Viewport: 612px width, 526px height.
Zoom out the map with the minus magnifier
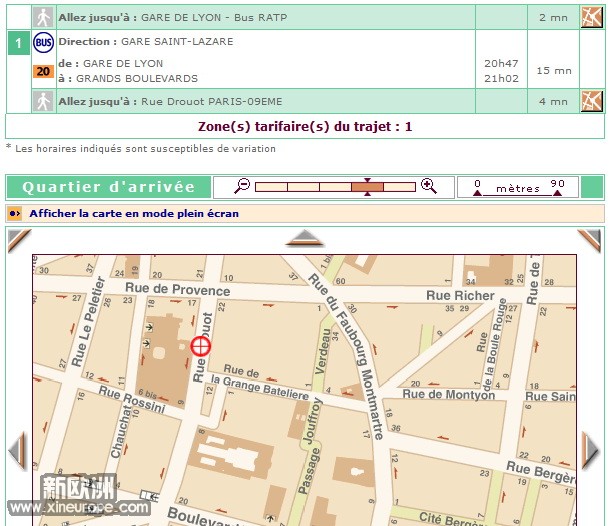click(x=242, y=185)
